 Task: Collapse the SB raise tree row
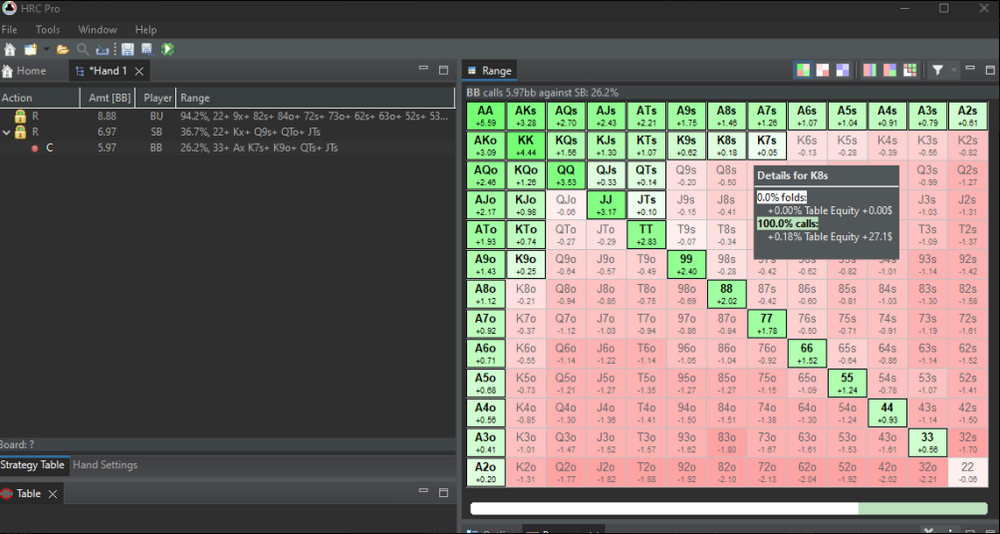click(6, 132)
